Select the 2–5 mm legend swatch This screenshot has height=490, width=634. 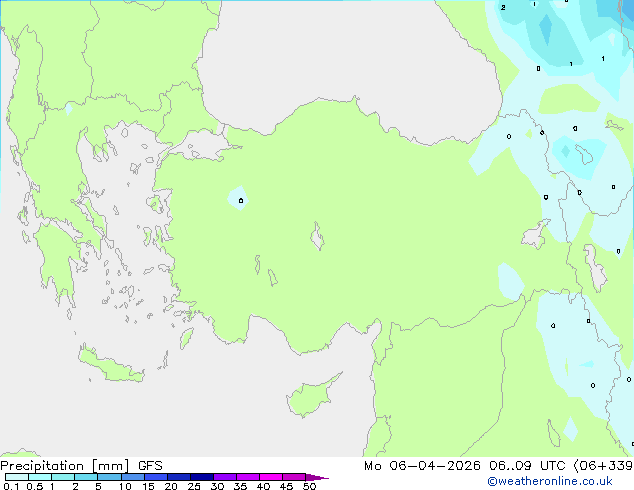tap(86, 477)
